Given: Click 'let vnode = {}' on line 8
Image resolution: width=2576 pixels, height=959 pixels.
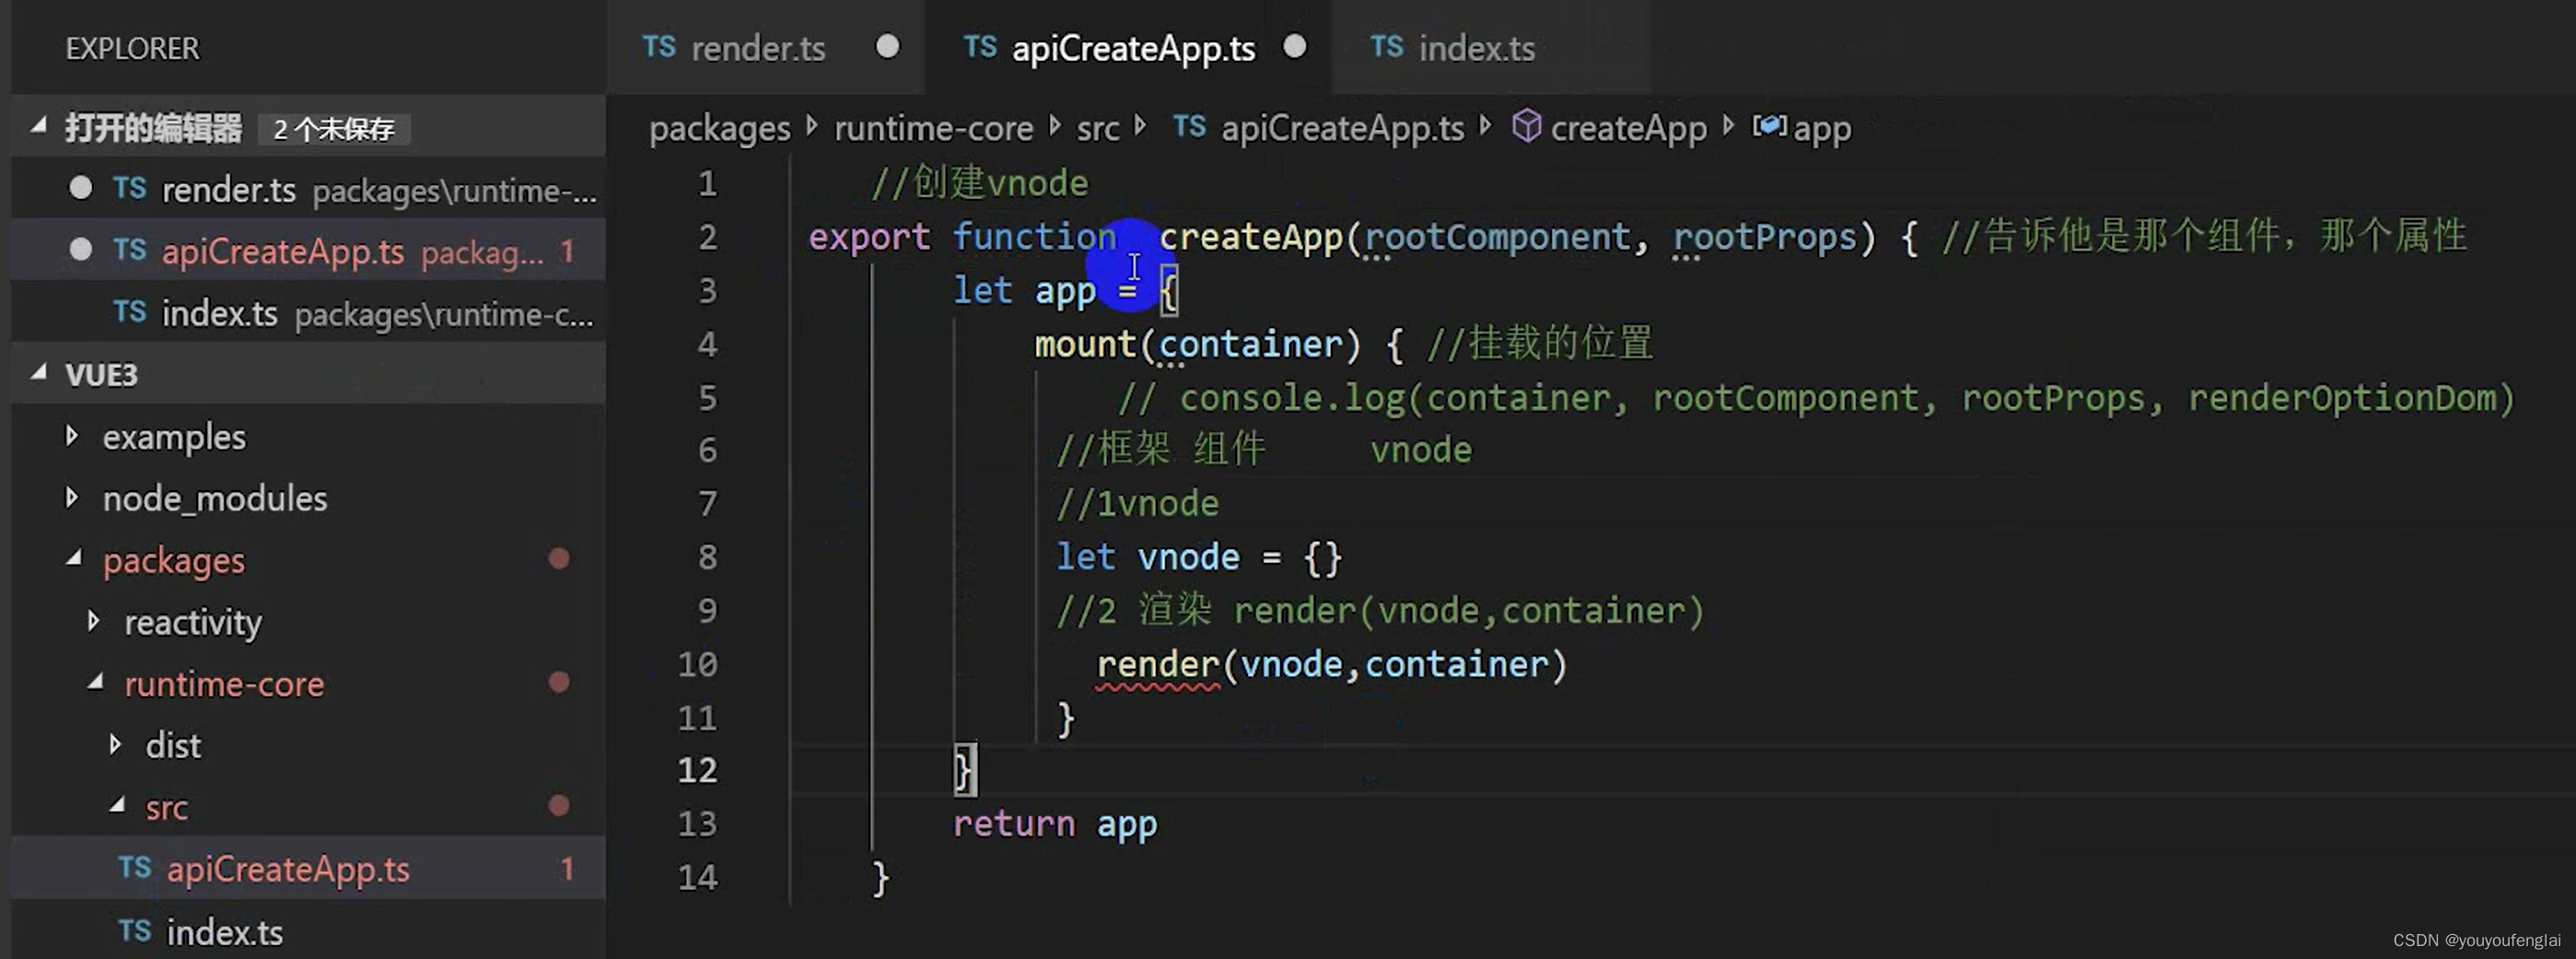Looking at the screenshot, I should 1198,557.
